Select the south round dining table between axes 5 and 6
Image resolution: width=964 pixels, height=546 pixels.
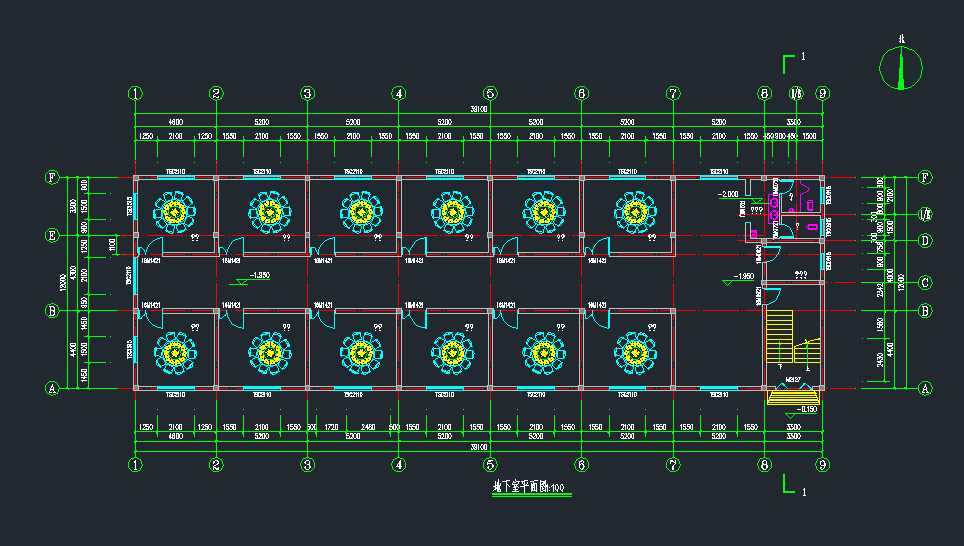coord(544,353)
